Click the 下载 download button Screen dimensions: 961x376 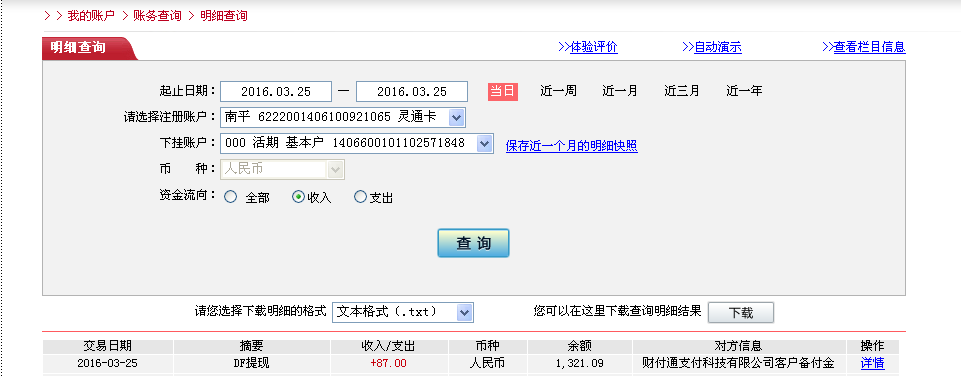pos(741,312)
